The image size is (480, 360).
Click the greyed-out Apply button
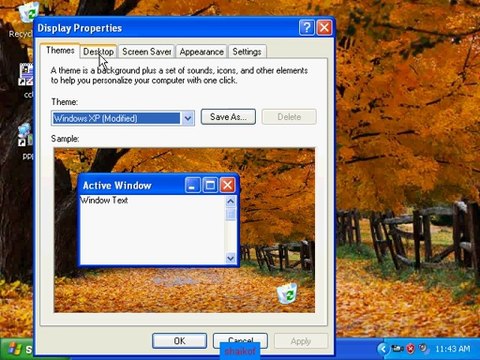tap(301, 341)
